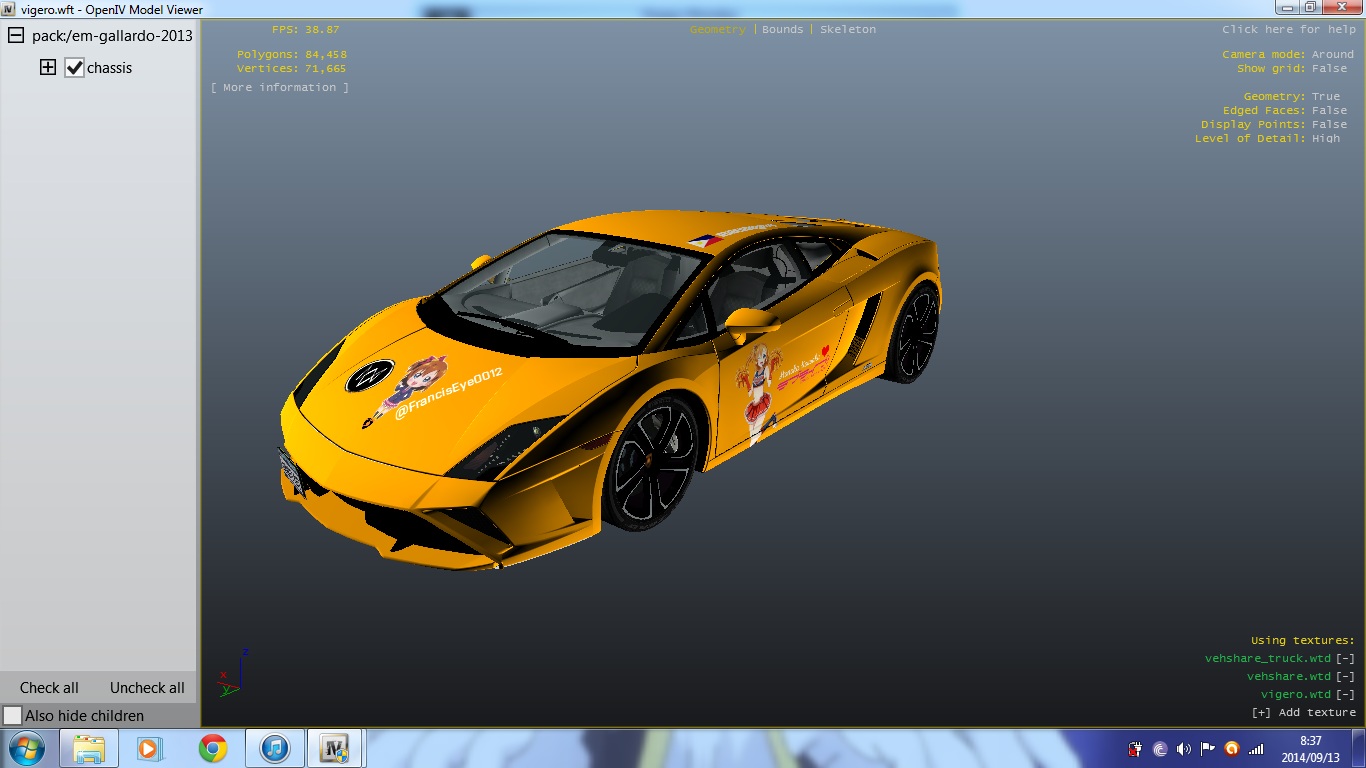This screenshot has width=1366, height=768.
Task: Remove the vigero.wtd texture with [-]
Action: [x=1345, y=695]
